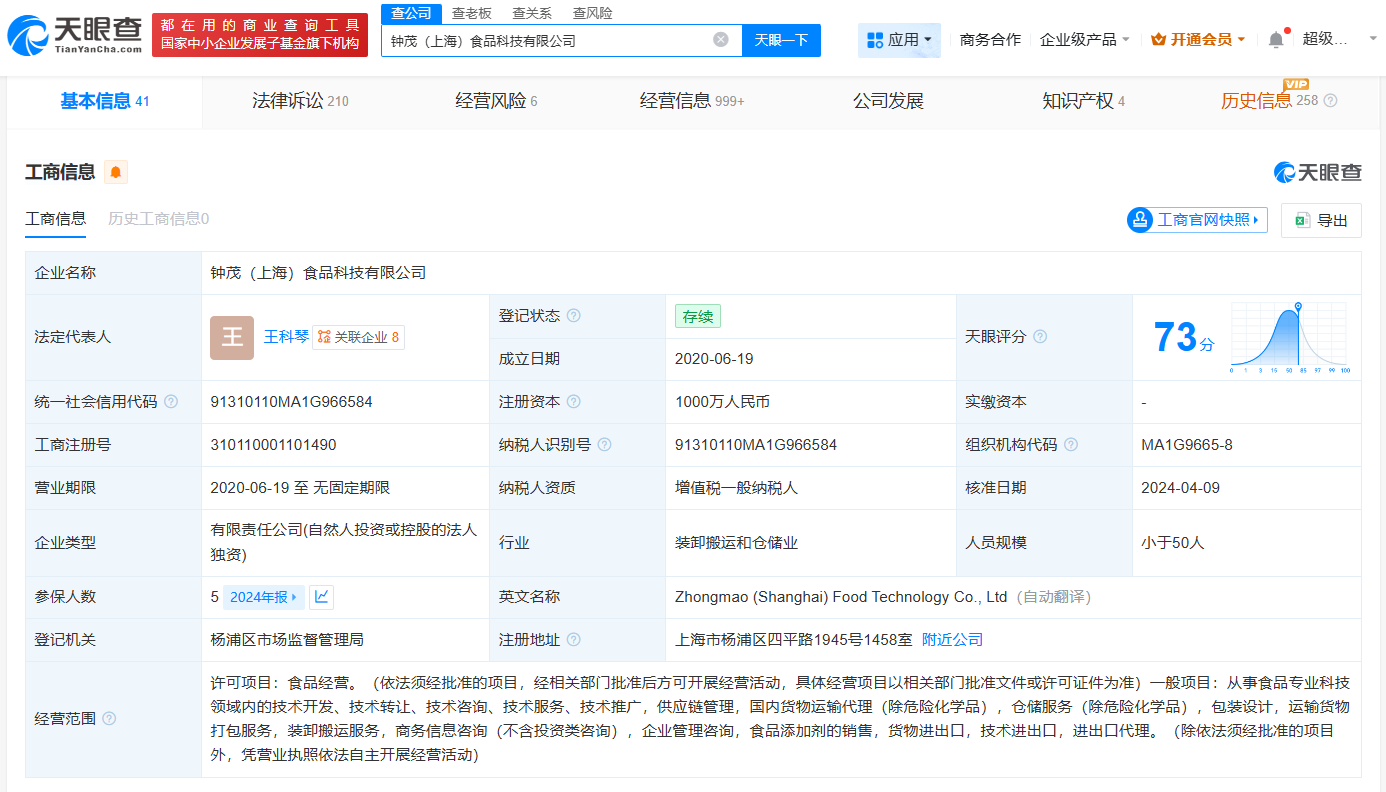Open the 附近公司 link
The image size is (1386, 792).
[954, 639]
